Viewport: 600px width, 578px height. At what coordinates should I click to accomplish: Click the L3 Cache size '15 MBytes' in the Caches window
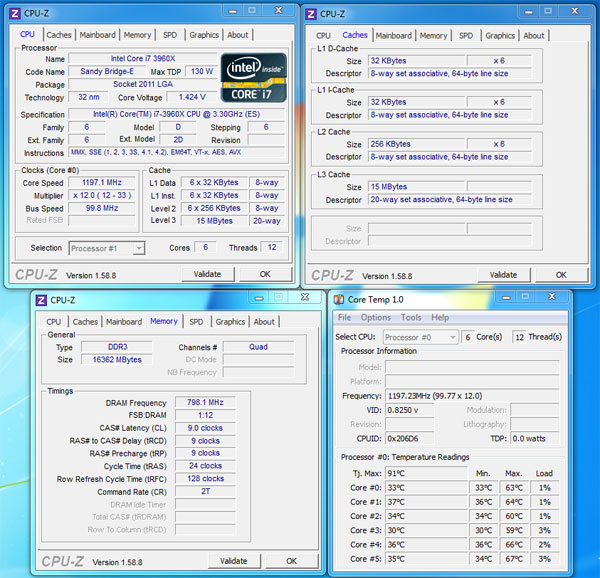coord(417,187)
